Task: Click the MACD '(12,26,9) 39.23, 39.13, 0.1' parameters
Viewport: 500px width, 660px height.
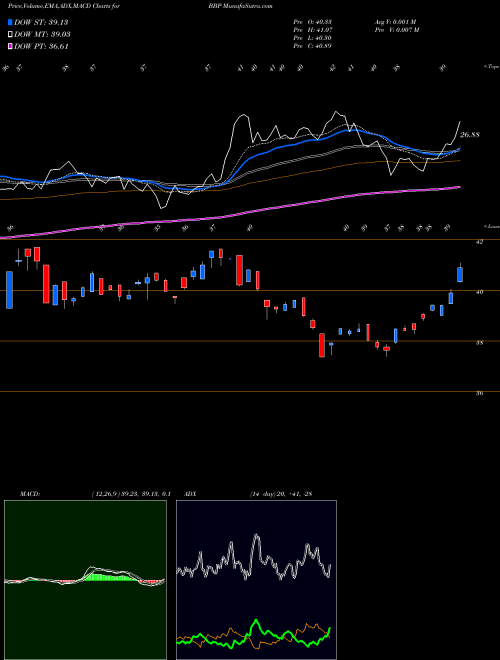Action: pyautogui.click(x=131, y=494)
